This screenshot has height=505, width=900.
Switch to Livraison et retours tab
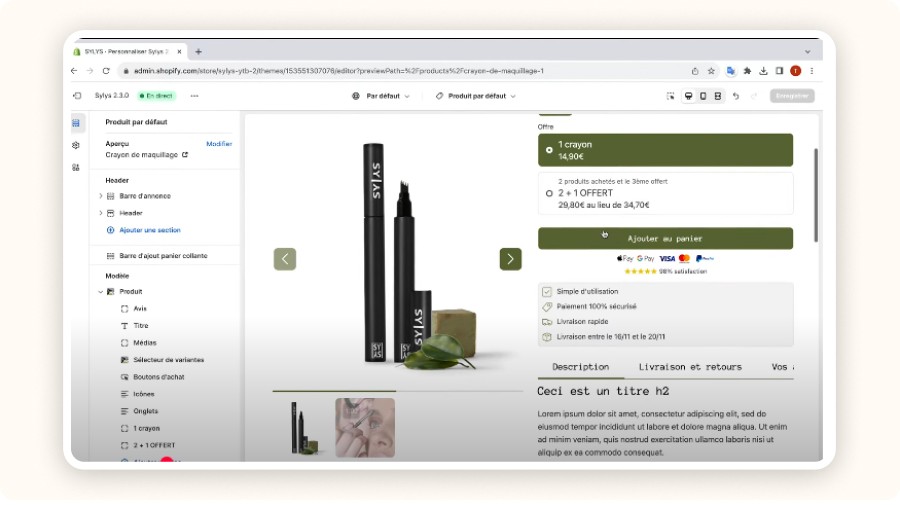[x=690, y=367]
